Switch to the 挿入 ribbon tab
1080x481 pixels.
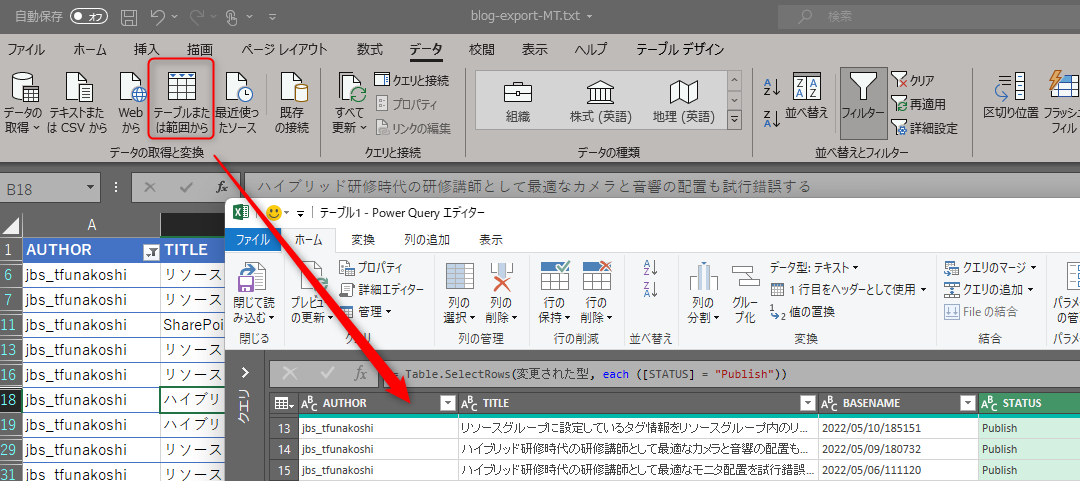coord(147,49)
